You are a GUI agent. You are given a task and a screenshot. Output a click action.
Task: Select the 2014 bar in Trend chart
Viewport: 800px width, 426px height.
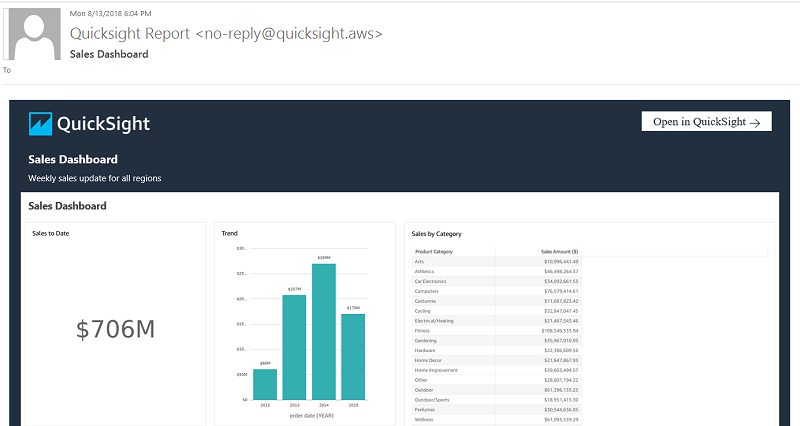(x=324, y=332)
